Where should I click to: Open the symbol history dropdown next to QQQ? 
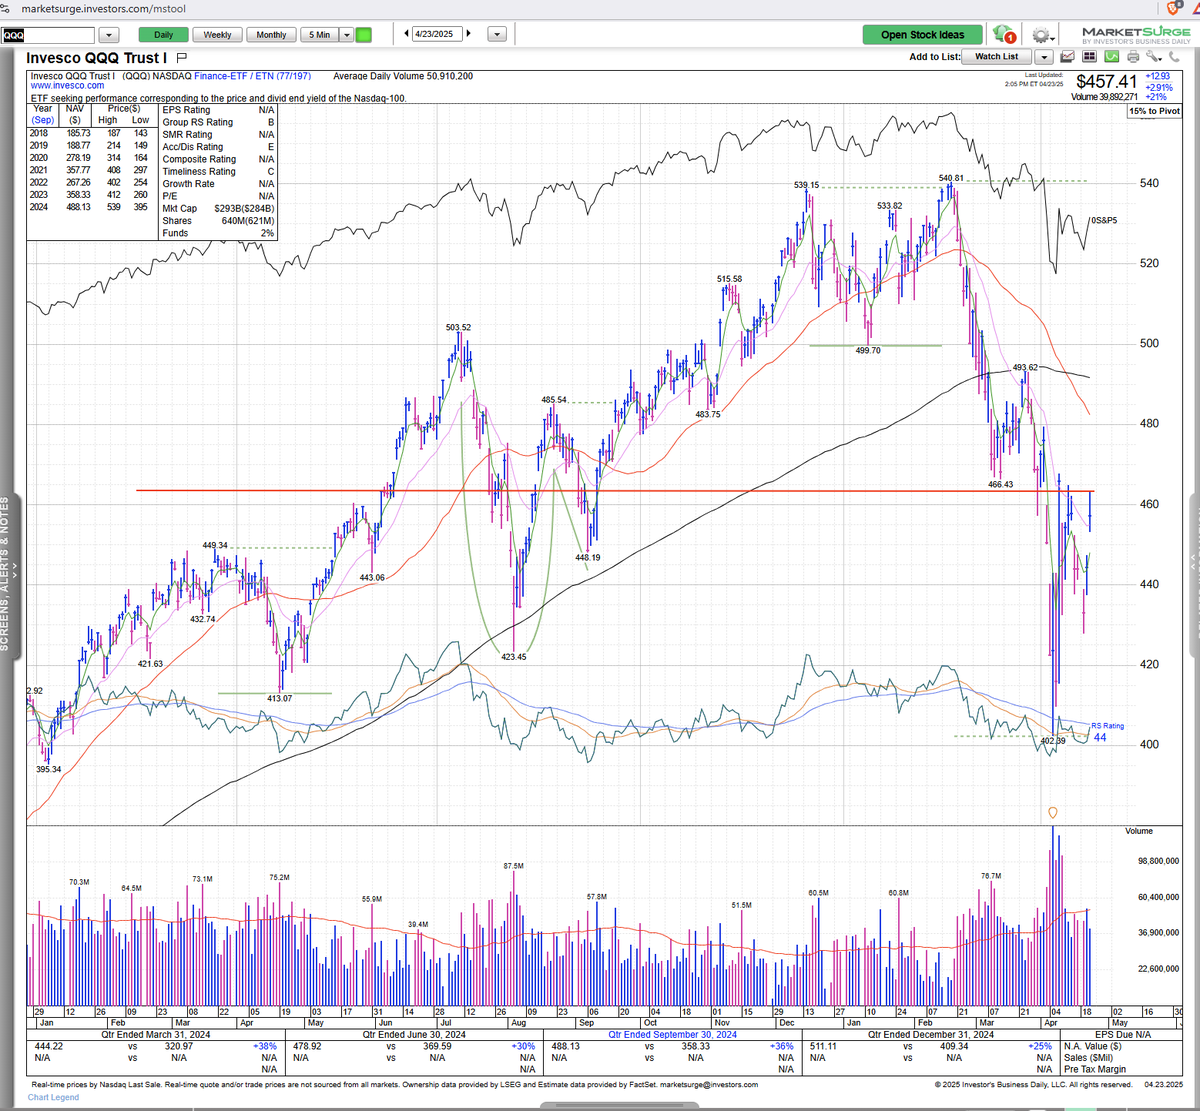tap(110, 34)
